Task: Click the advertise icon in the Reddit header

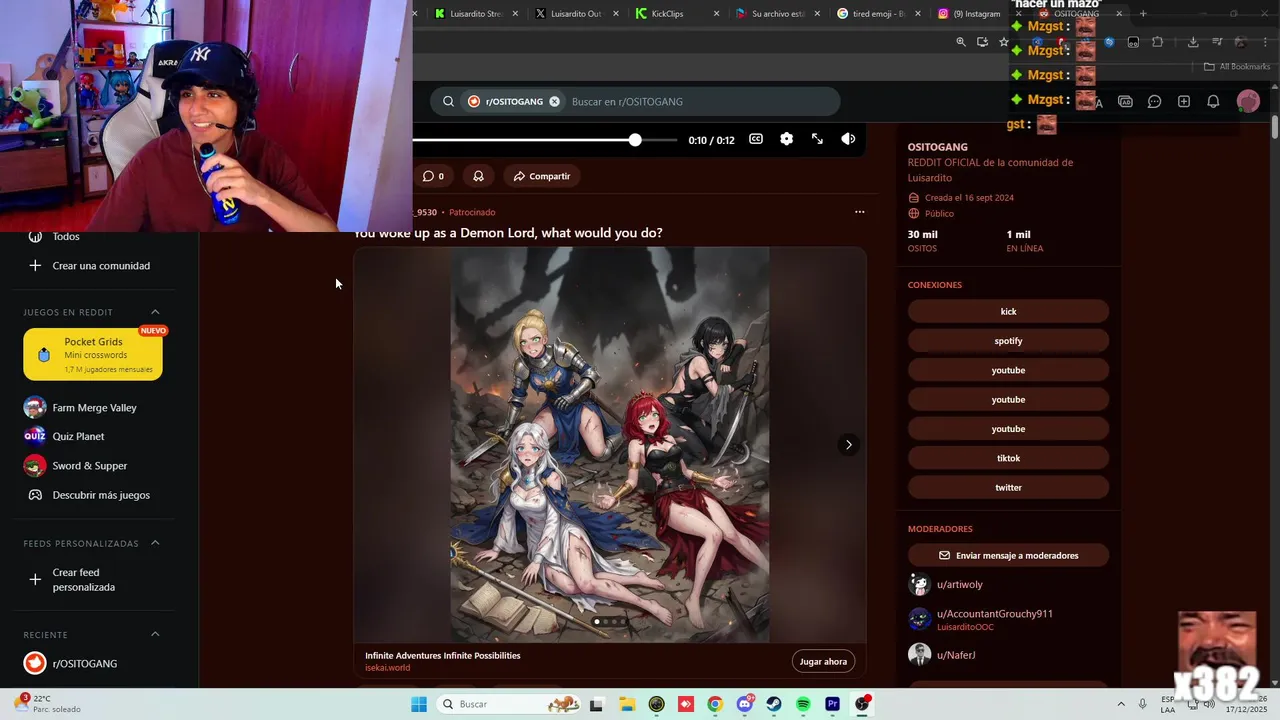Action: [1125, 101]
